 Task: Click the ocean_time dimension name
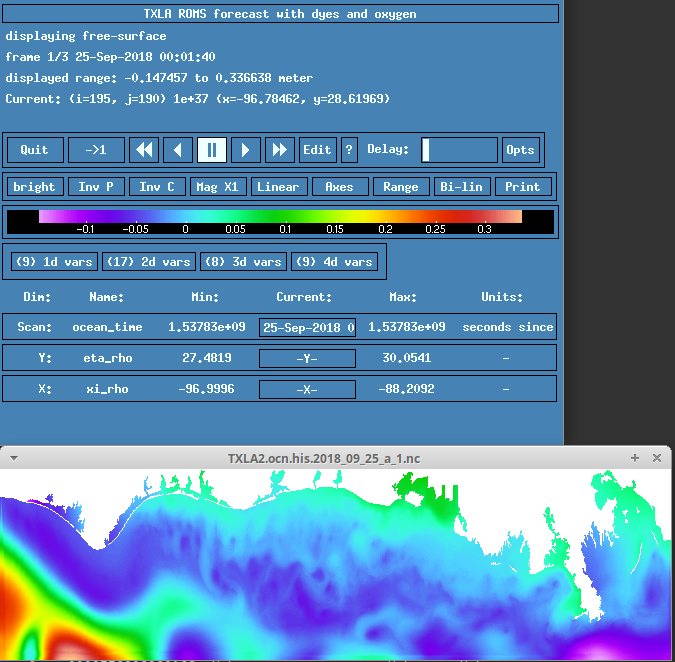click(x=107, y=328)
